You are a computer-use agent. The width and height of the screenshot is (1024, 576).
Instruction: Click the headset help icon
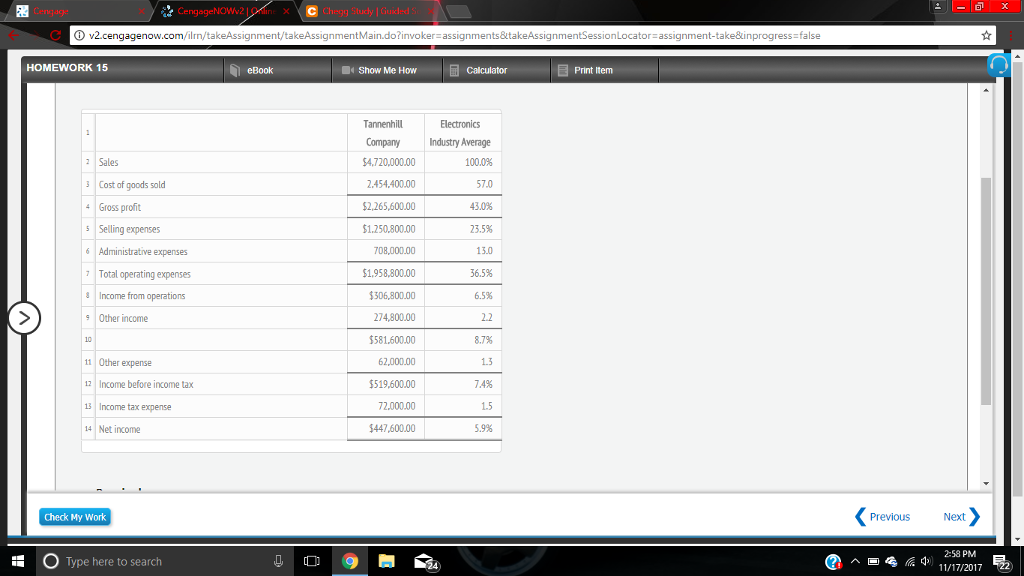[x=999, y=65]
